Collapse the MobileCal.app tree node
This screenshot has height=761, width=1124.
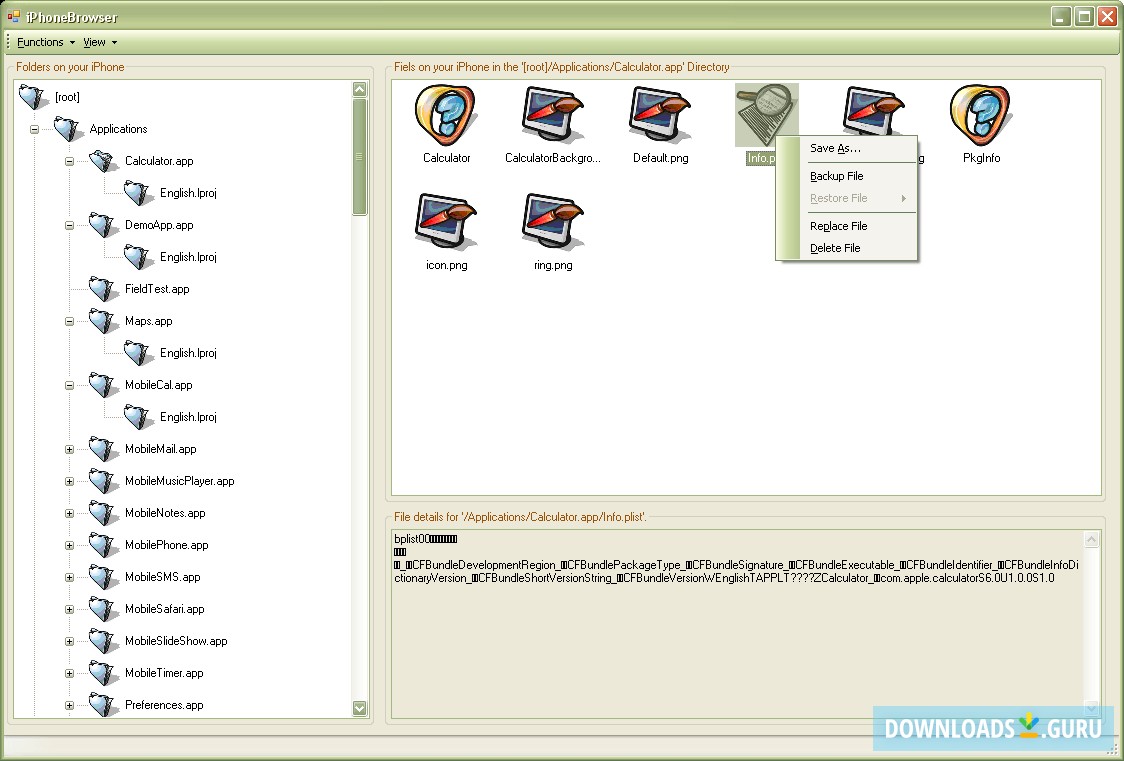pyautogui.click(x=70, y=385)
